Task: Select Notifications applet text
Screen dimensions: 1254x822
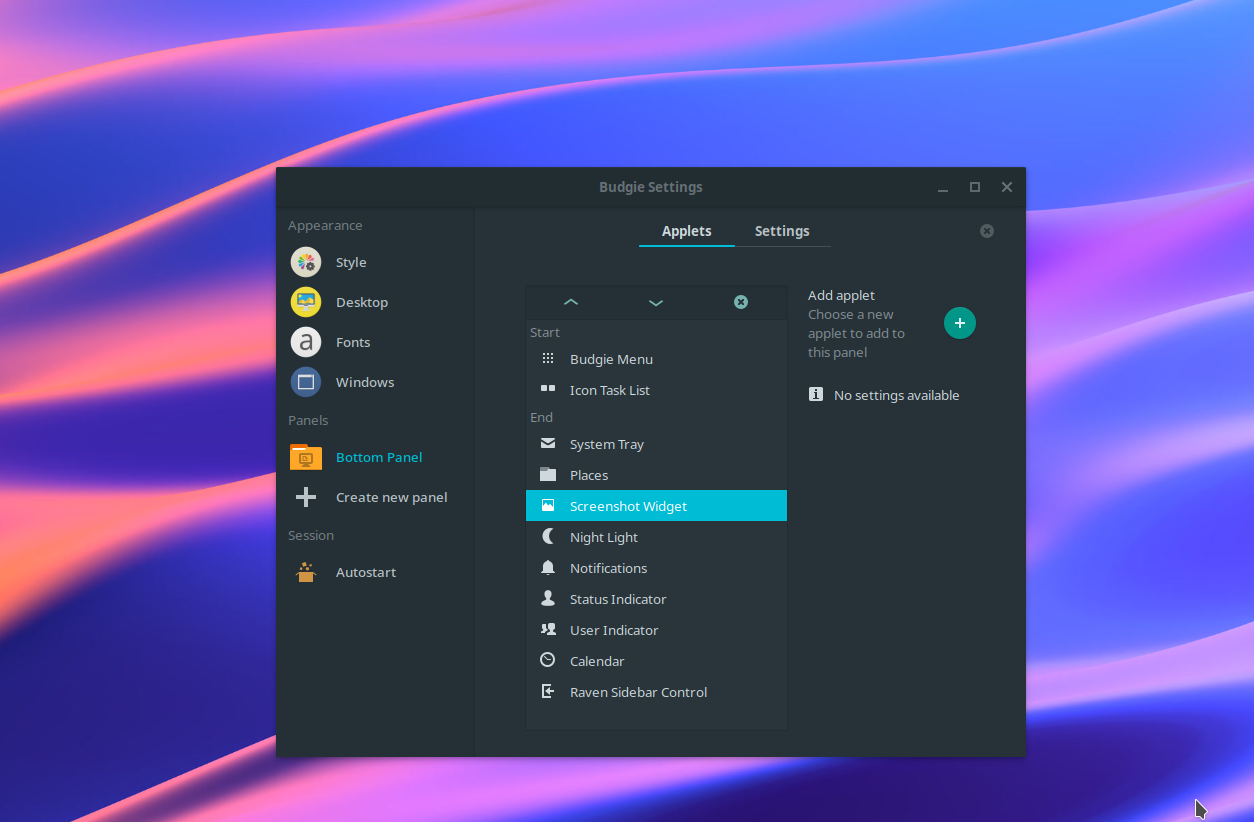Action: click(x=609, y=569)
